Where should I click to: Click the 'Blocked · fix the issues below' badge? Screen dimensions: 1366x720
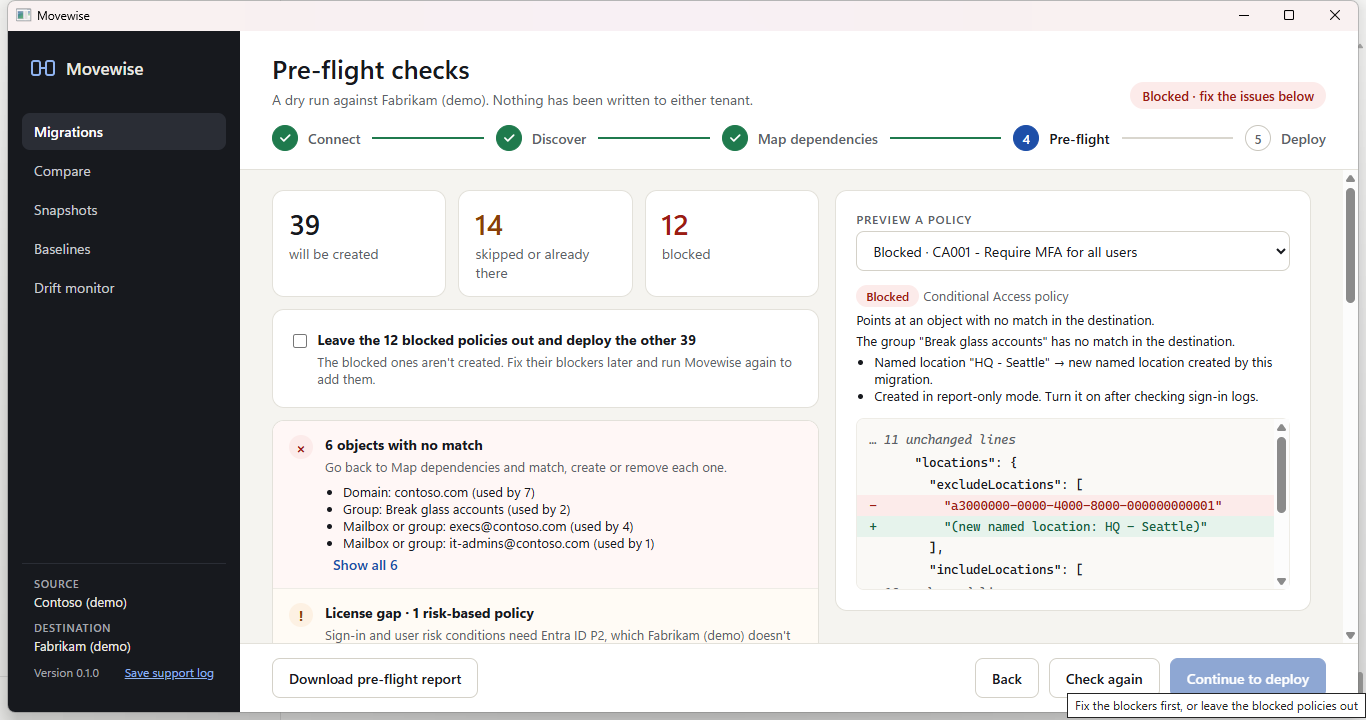[x=1228, y=96]
